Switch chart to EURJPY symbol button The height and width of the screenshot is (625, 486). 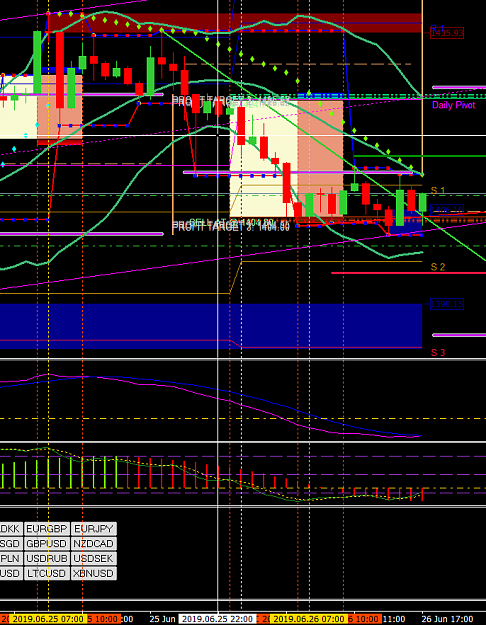(x=94, y=529)
